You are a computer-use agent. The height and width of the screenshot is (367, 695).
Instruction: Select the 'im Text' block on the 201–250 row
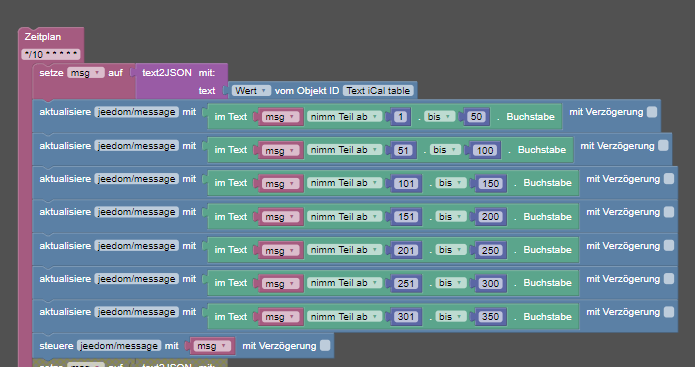coord(230,250)
